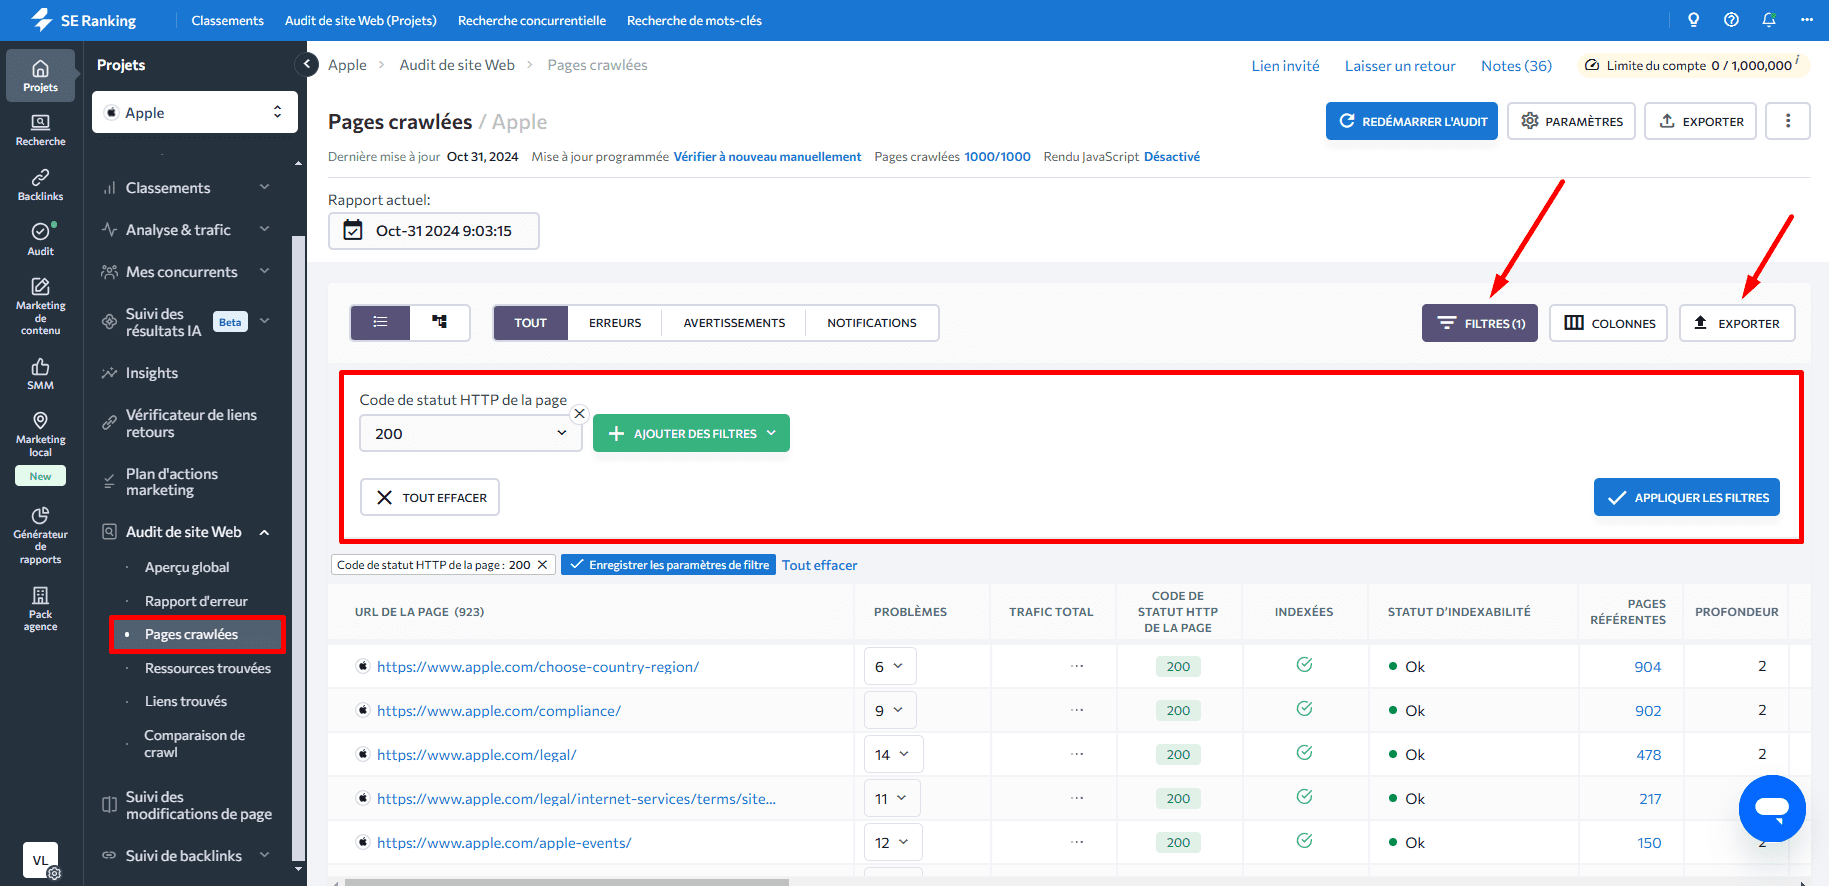The image size is (1829, 886).
Task: Open Générateur de rapports sidebar icon
Action: (x=40, y=534)
